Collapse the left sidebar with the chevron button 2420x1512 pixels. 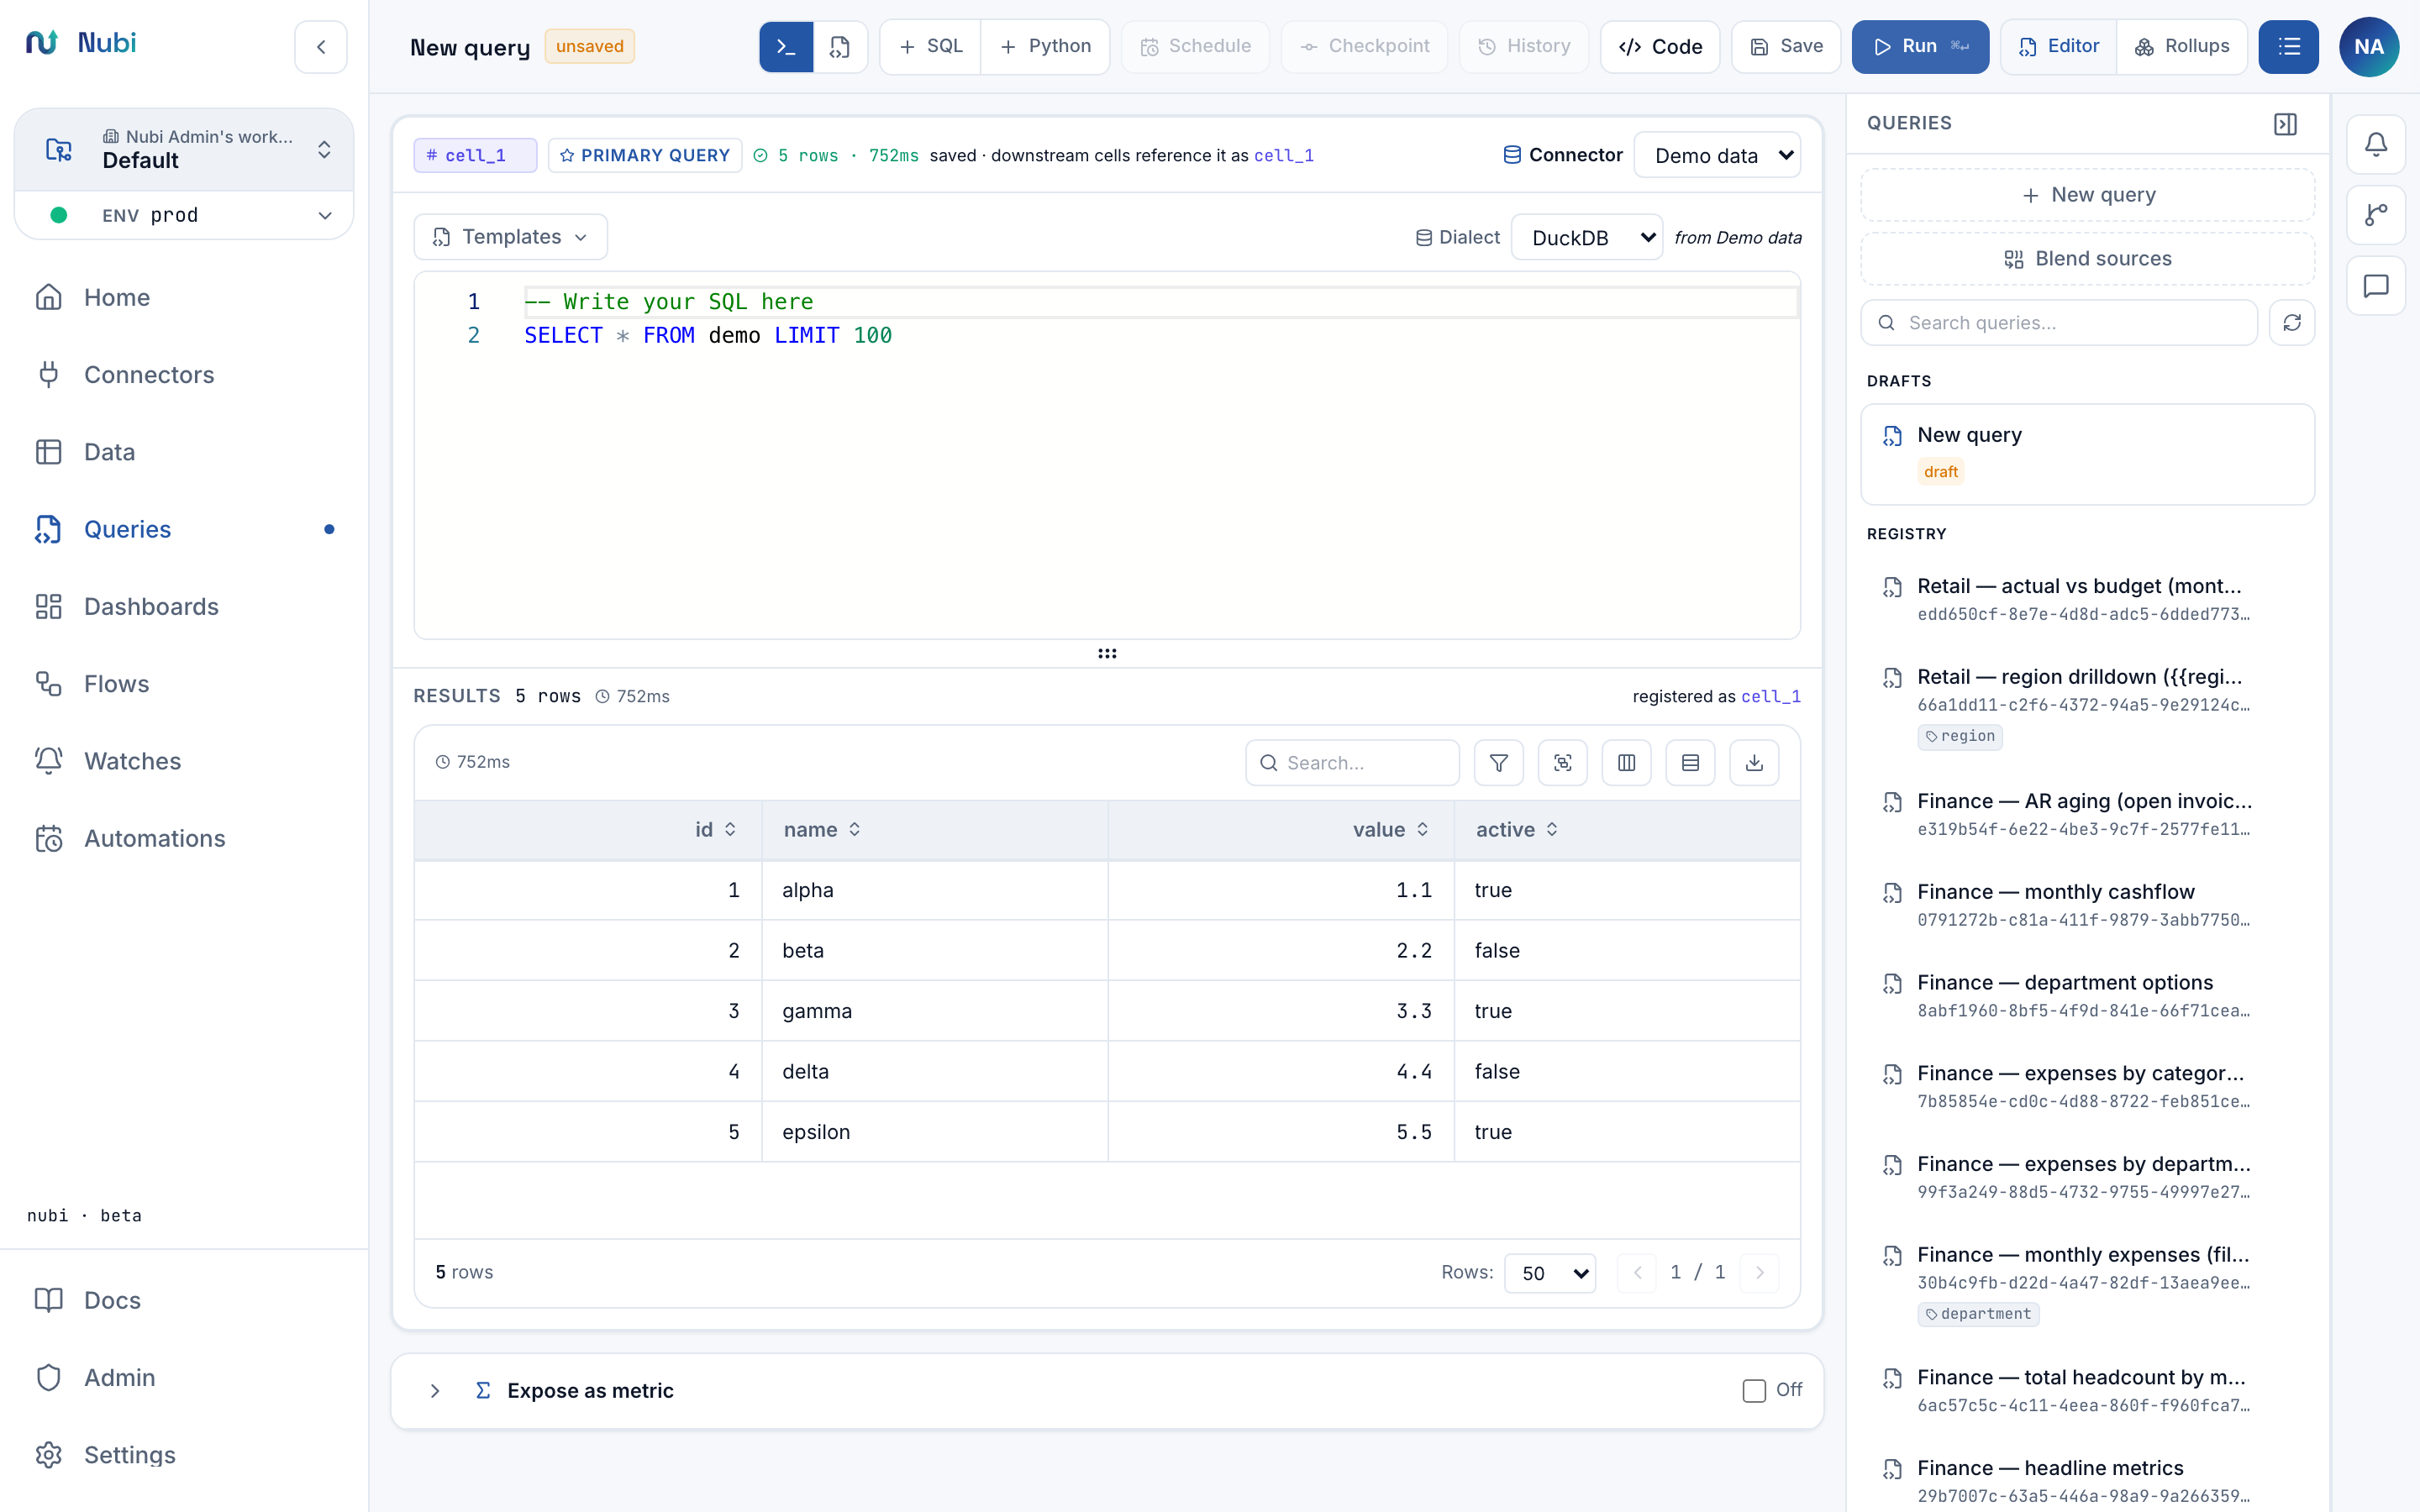pos(321,47)
